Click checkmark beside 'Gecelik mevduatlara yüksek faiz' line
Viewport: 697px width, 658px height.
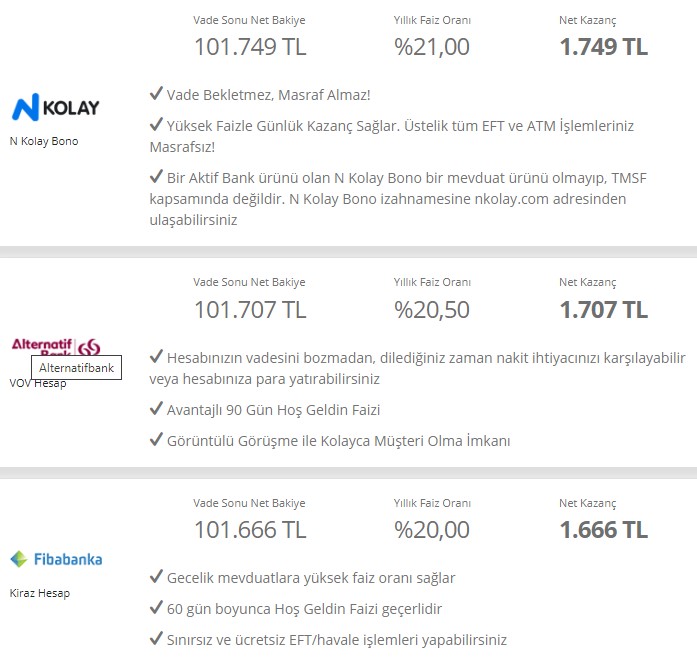point(155,577)
